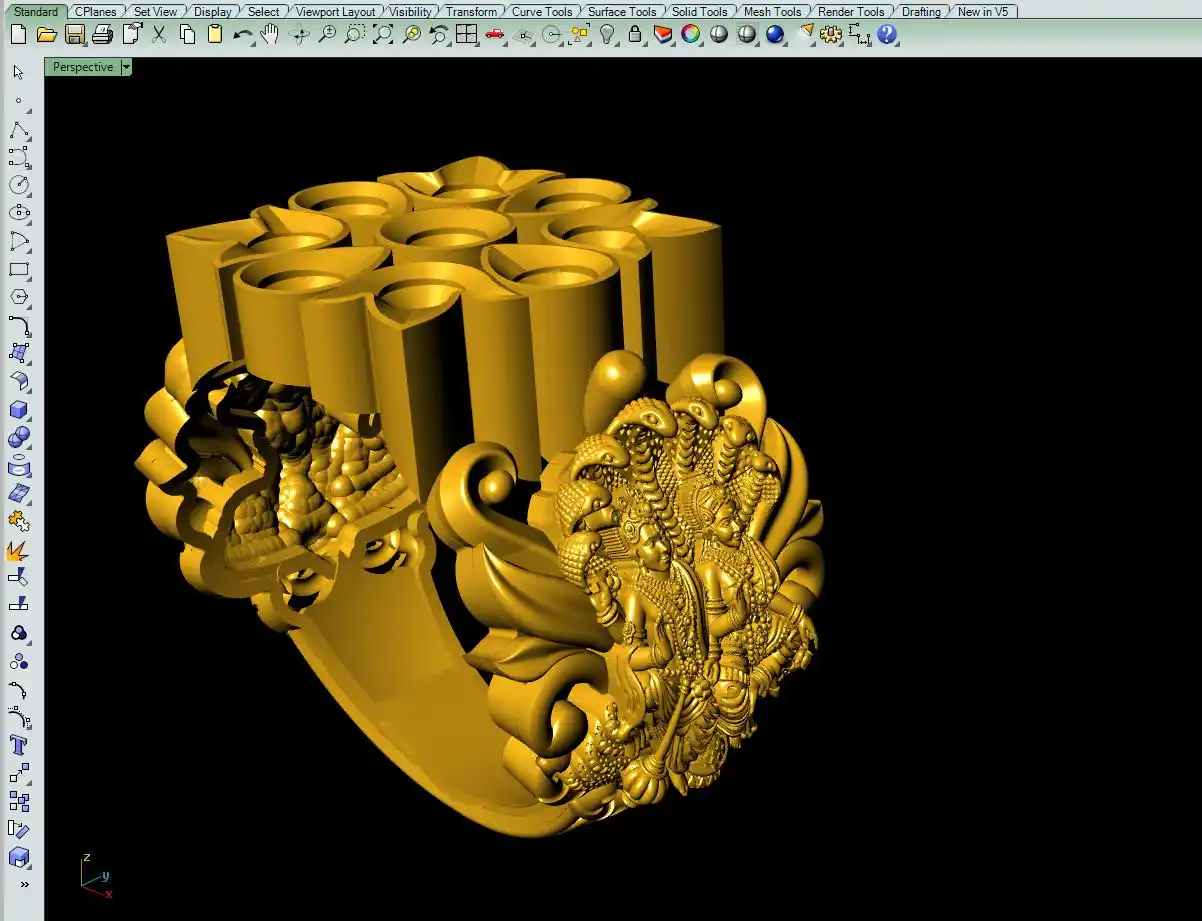Select the Circle drawing tool
The image size is (1202, 921).
(19, 185)
